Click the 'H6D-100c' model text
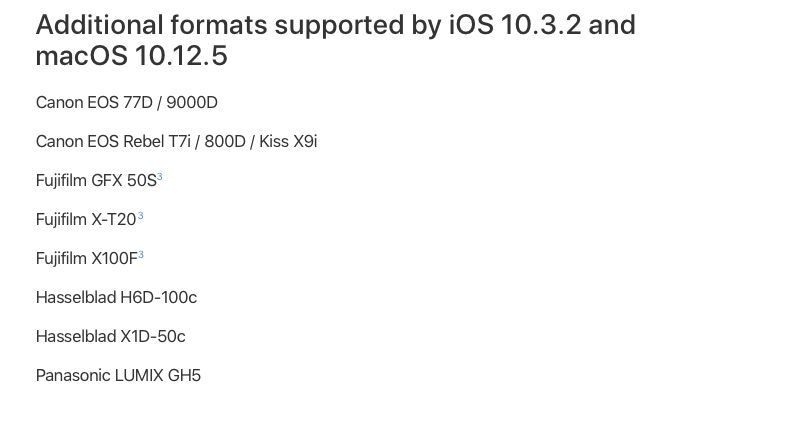 [159, 298]
